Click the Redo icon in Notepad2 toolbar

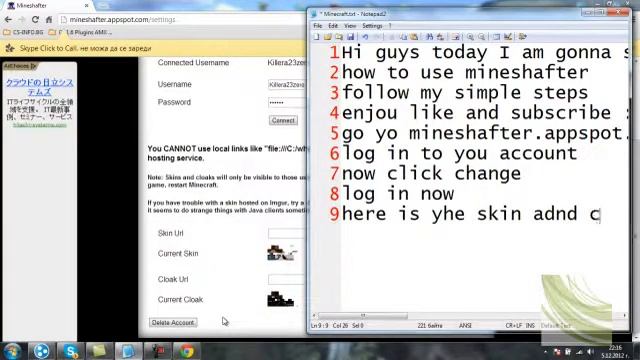pyautogui.click(x=377, y=37)
